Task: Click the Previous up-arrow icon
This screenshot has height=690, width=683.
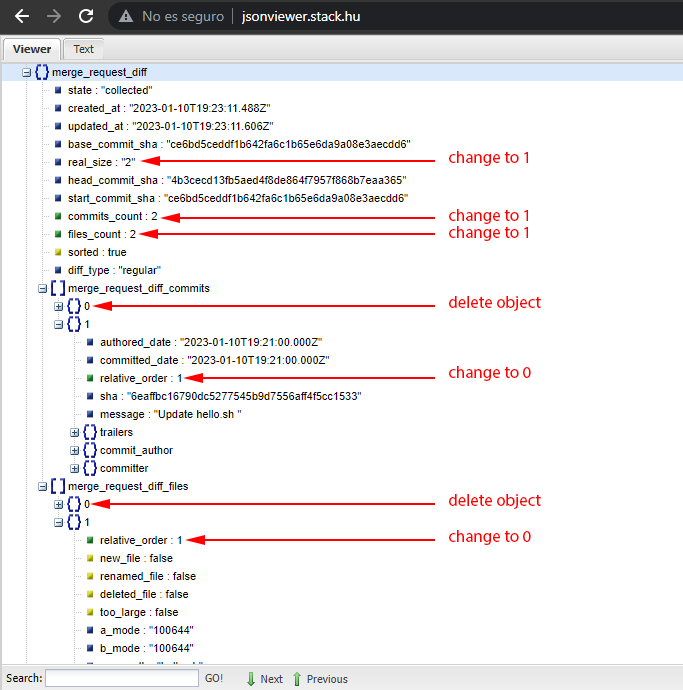Action: pos(296,678)
